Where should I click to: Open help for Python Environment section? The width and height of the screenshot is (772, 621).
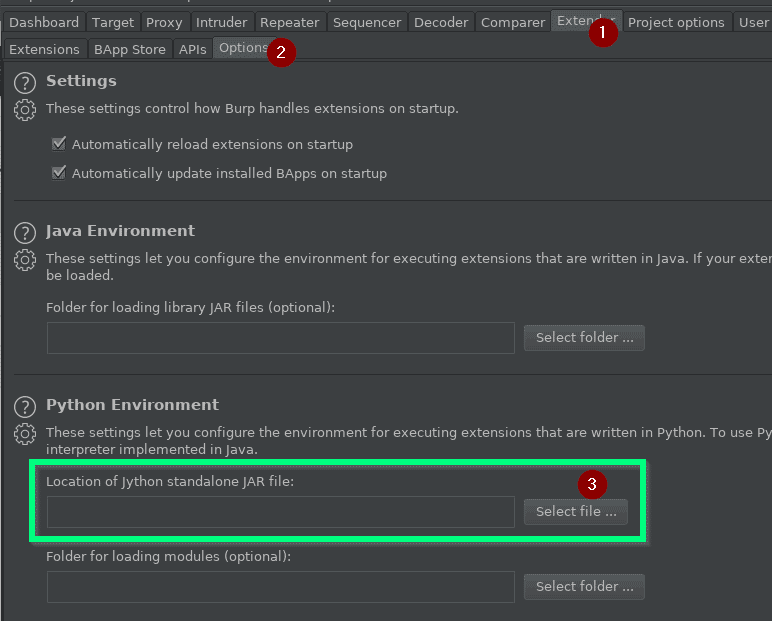pyautogui.click(x=25, y=407)
